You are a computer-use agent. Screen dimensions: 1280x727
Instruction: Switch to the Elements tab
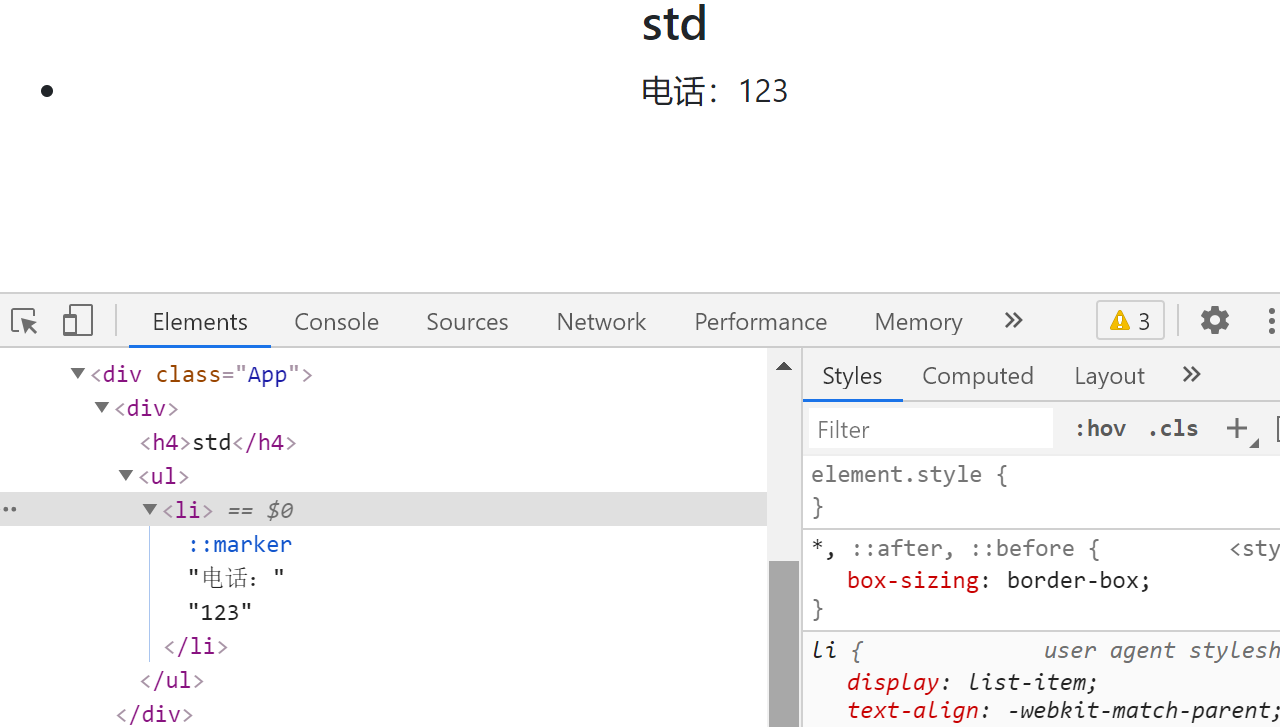coord(200,322)
